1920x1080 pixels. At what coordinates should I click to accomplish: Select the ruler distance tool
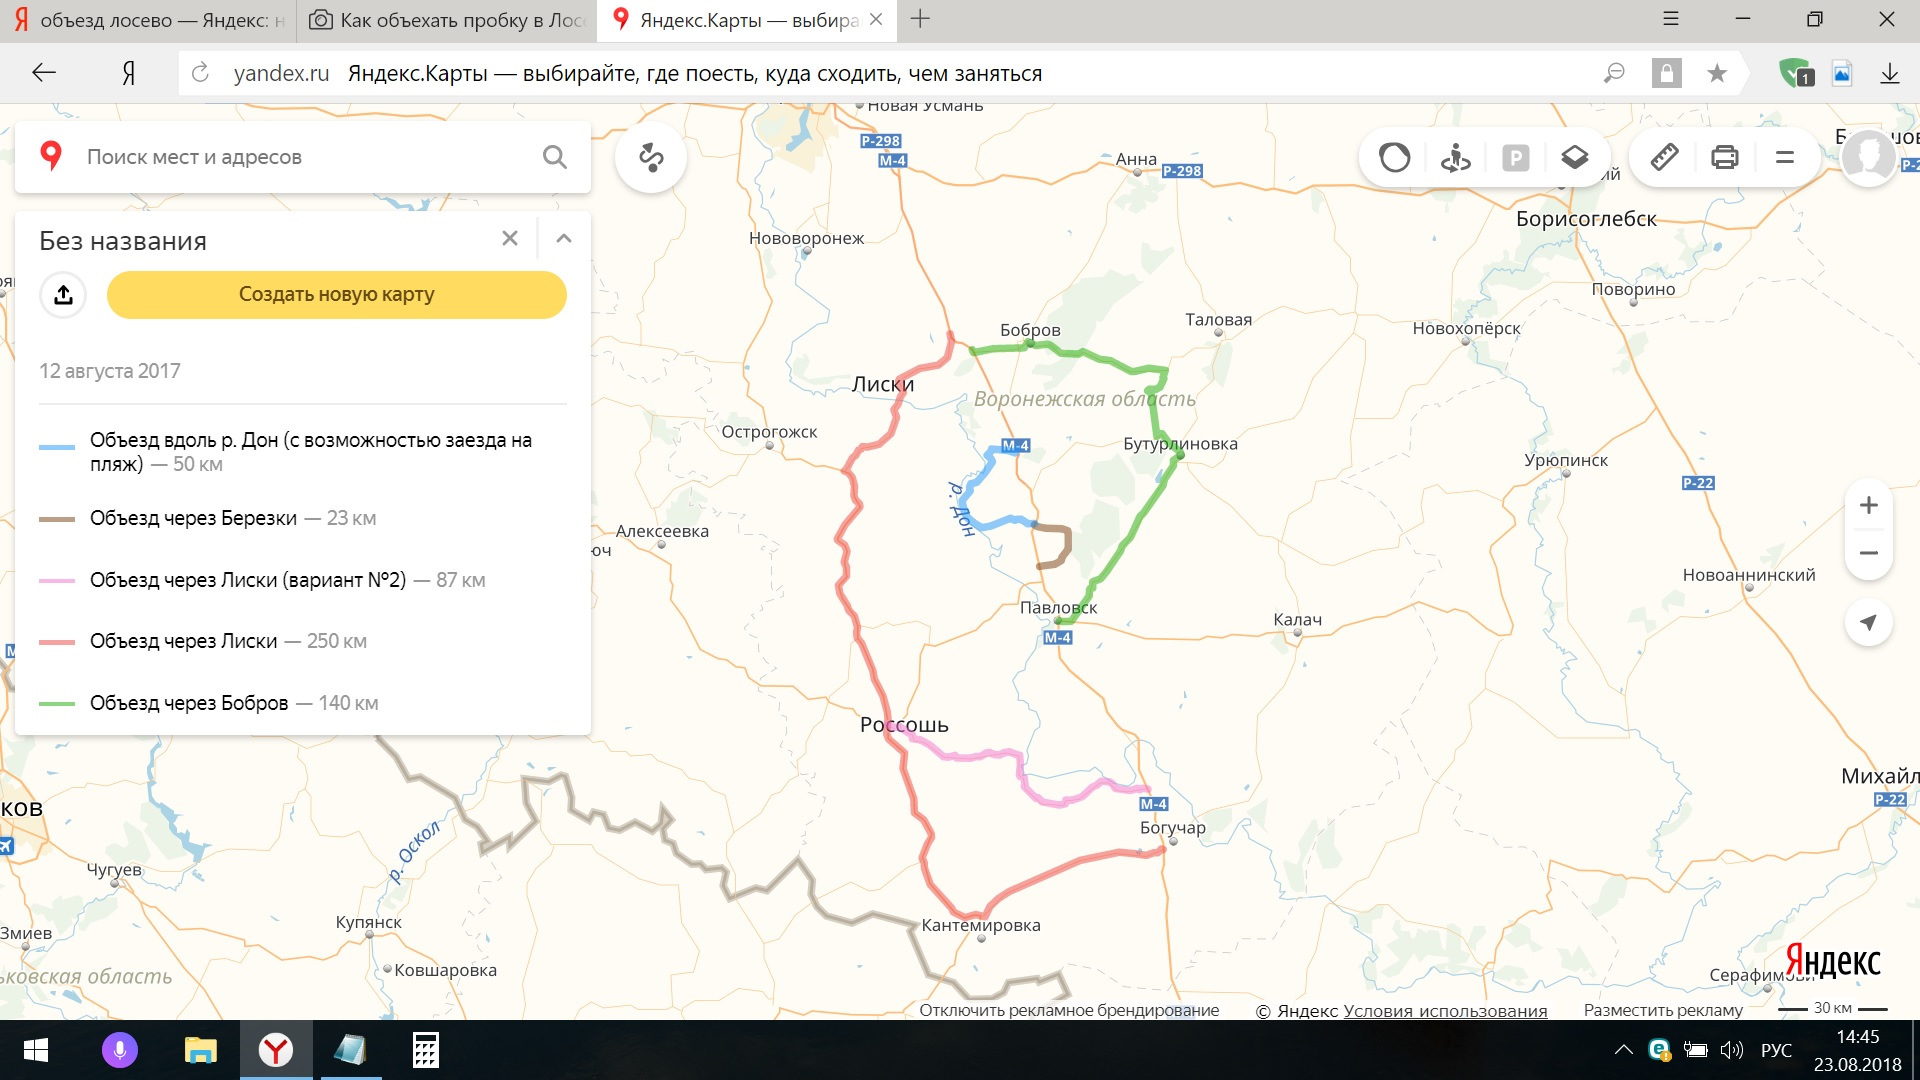coord(1664,157)
